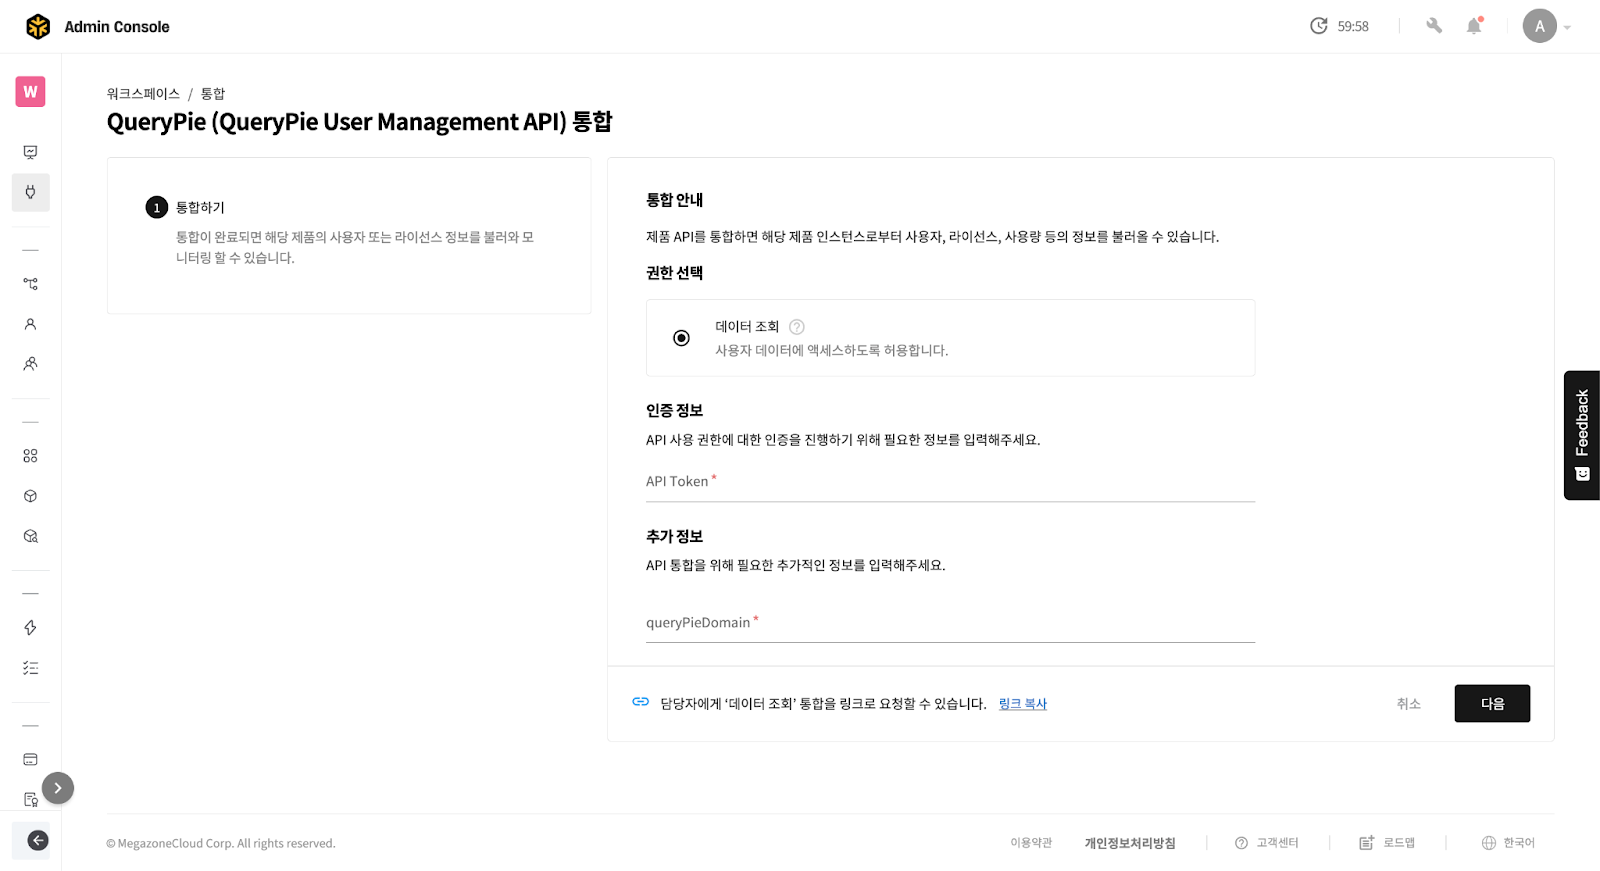
Task: Go to 워크스페이스 breadcrumb
Action: 143,94
